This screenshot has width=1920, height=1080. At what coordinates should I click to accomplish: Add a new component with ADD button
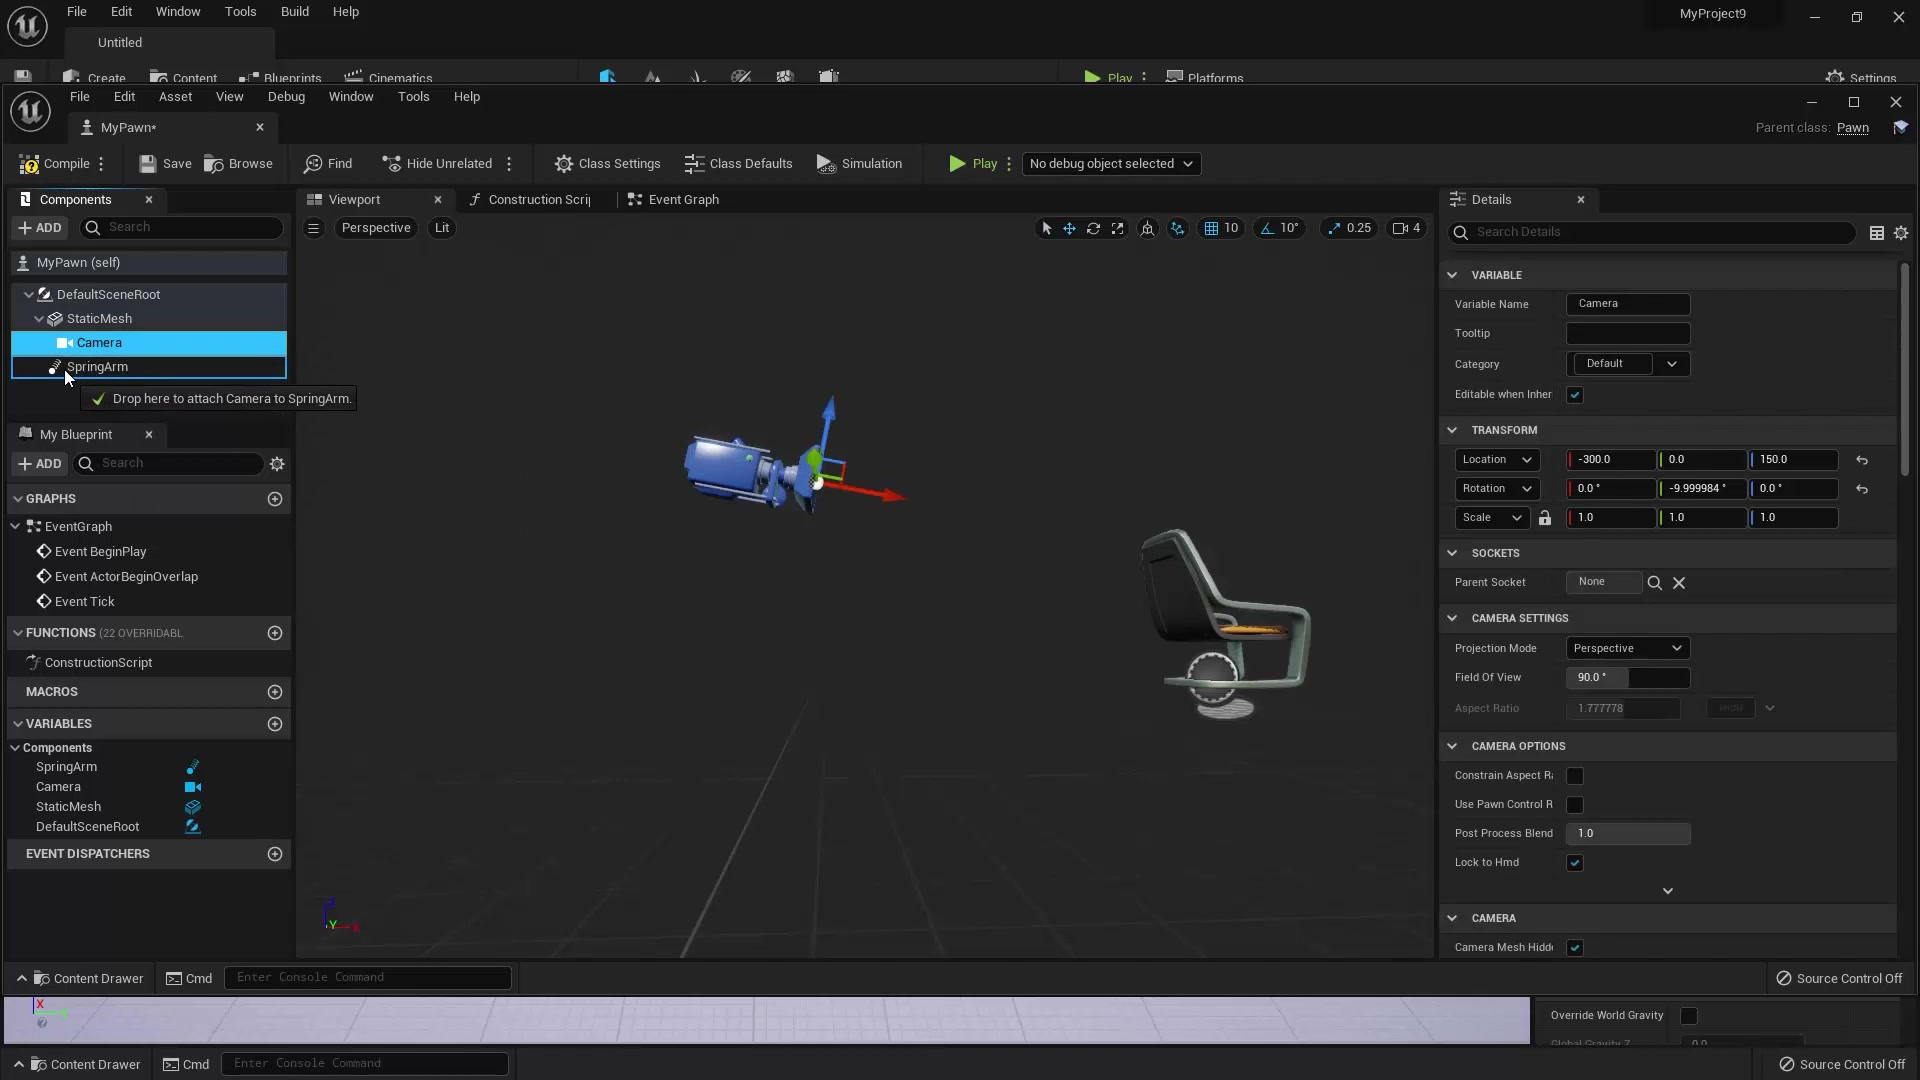40,228
